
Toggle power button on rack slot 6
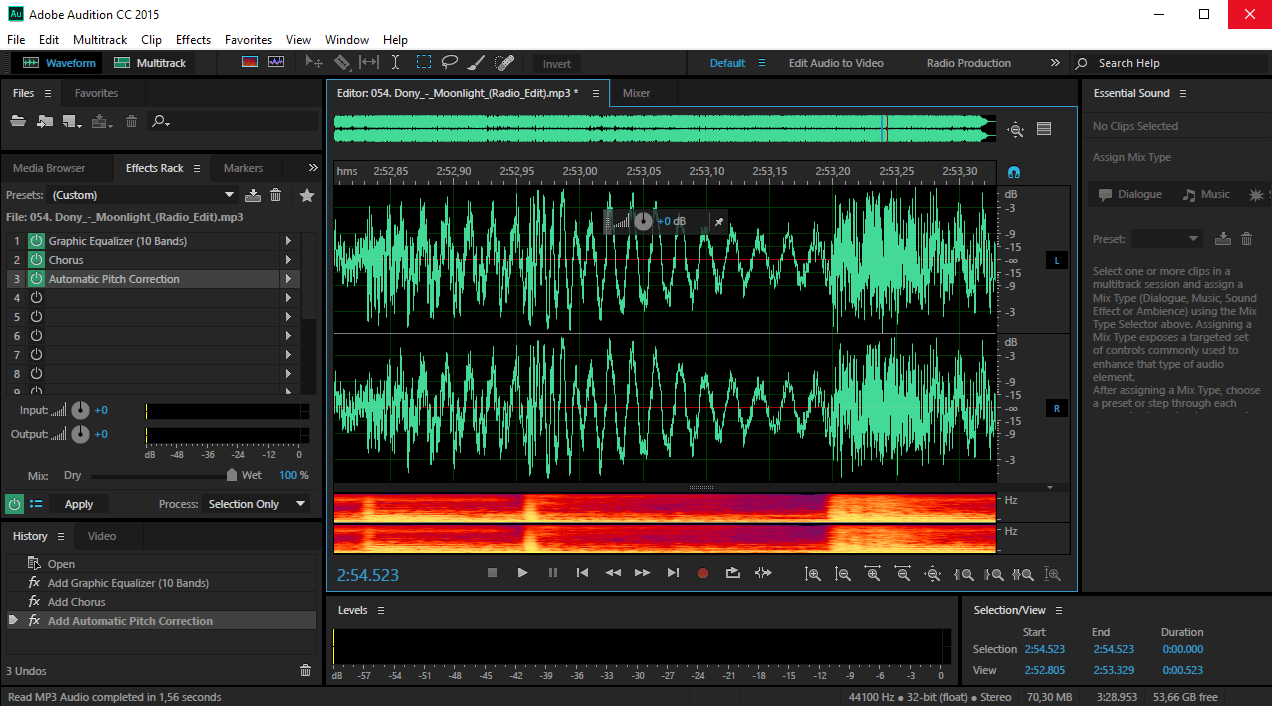(x=36, y=336)
